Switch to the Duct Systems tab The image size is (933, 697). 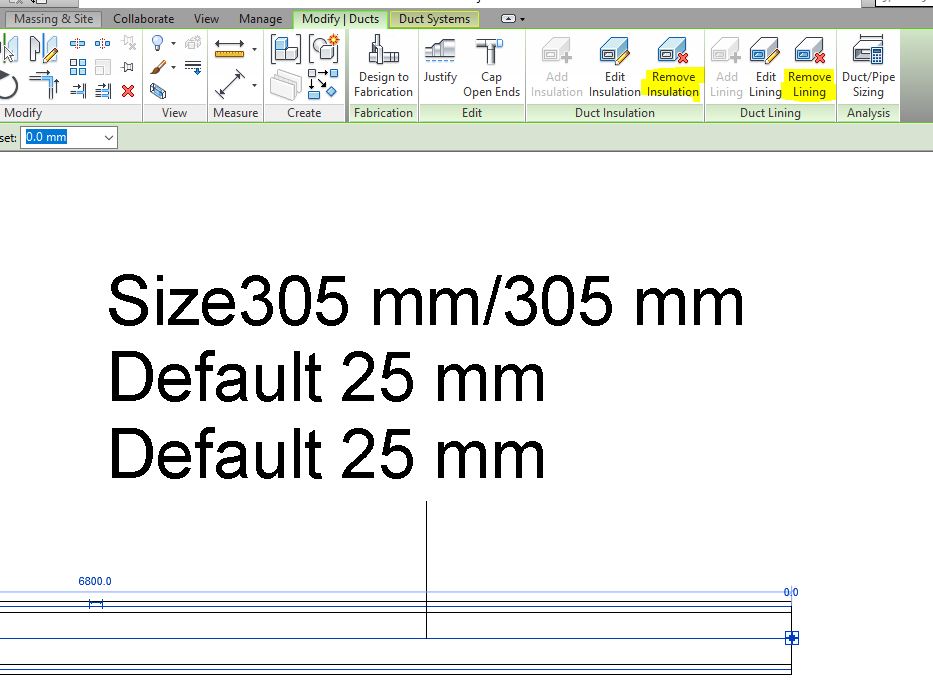(x=435, y=18)
